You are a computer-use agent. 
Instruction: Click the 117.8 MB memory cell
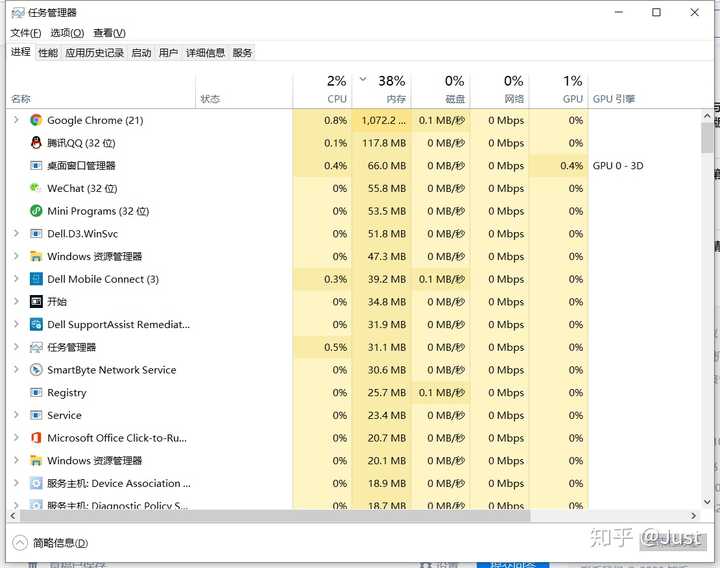tap(384, 143)
